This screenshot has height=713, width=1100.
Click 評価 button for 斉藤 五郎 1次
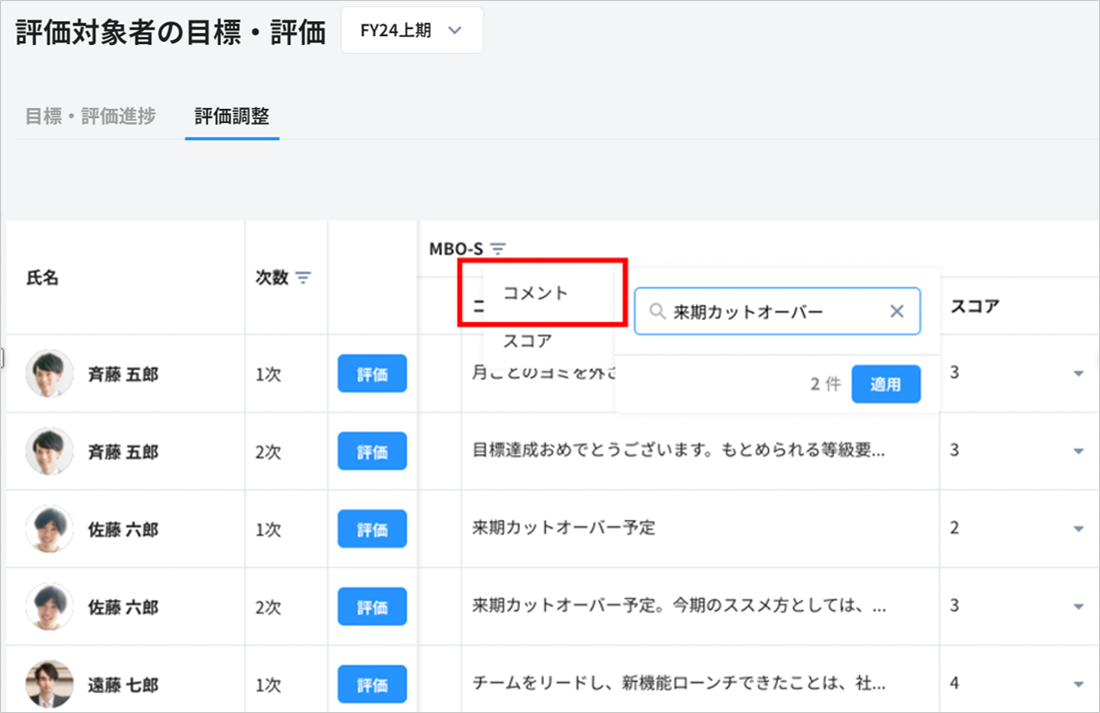point(372,374)
